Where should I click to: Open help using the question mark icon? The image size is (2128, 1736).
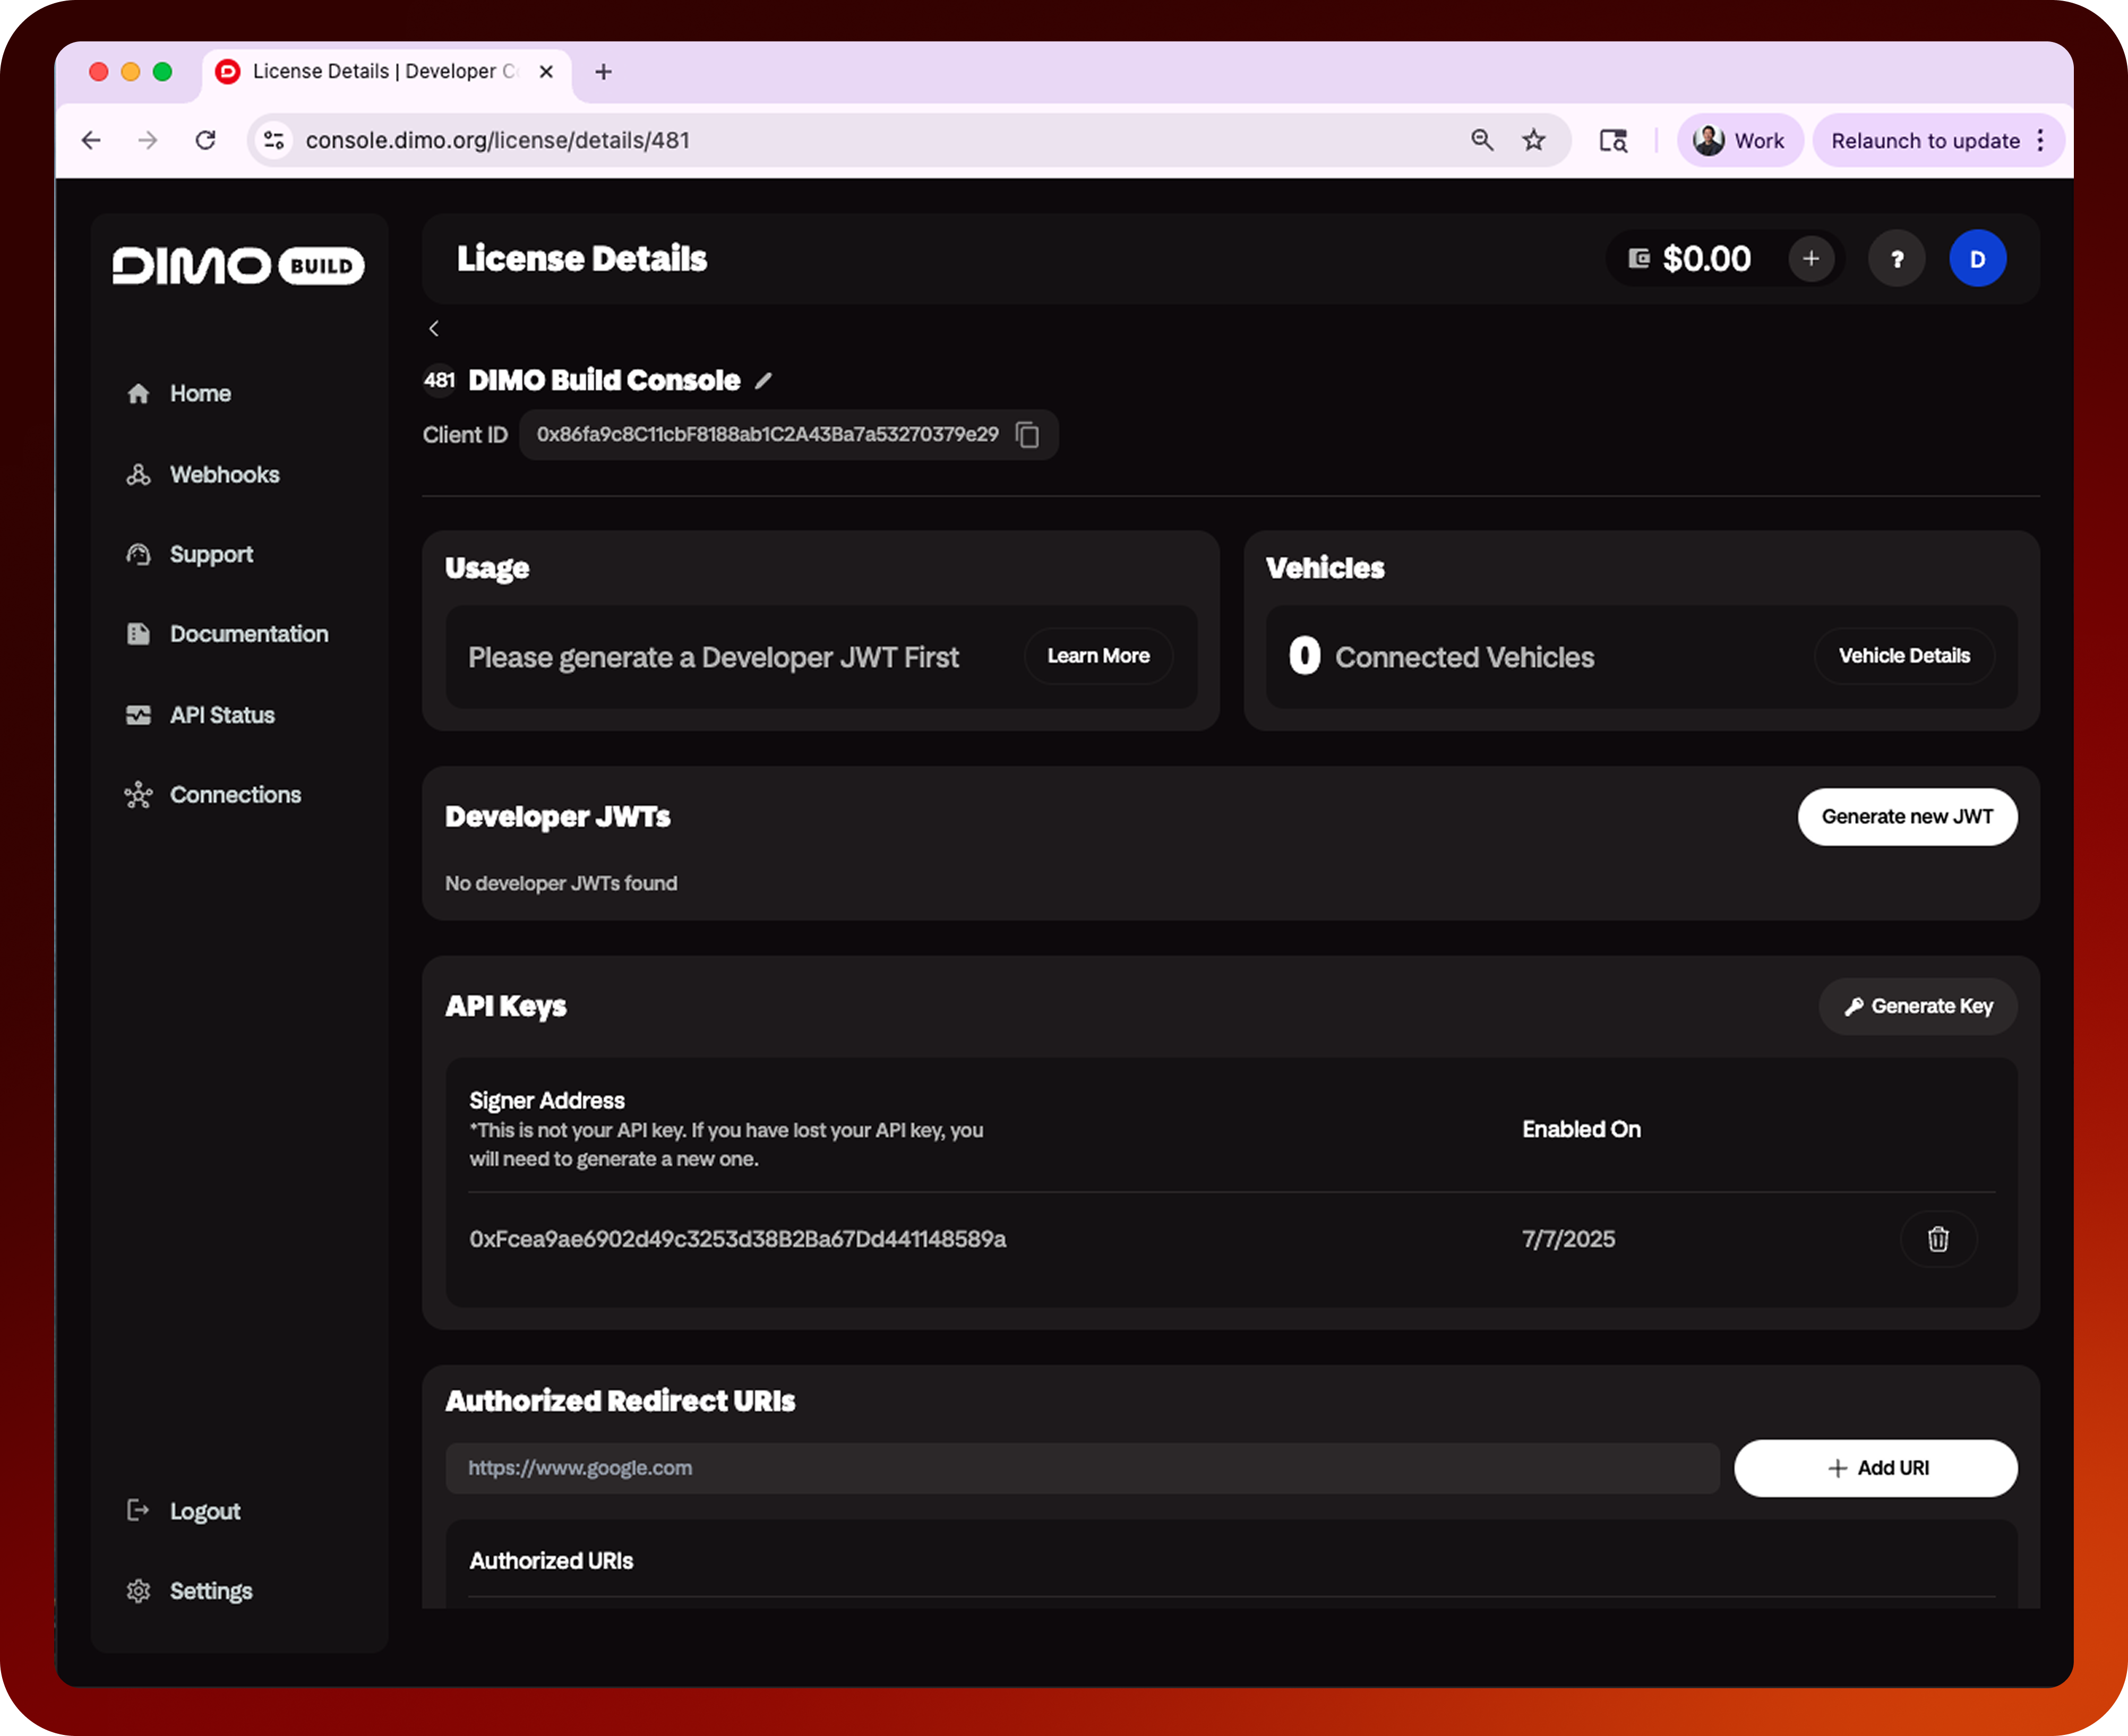point(1896,258)
